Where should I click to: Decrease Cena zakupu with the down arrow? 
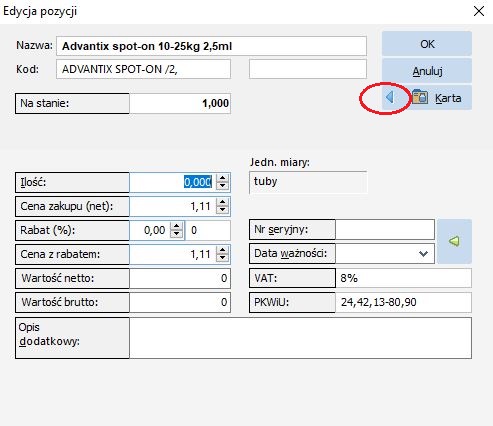[x=222, y=210]
